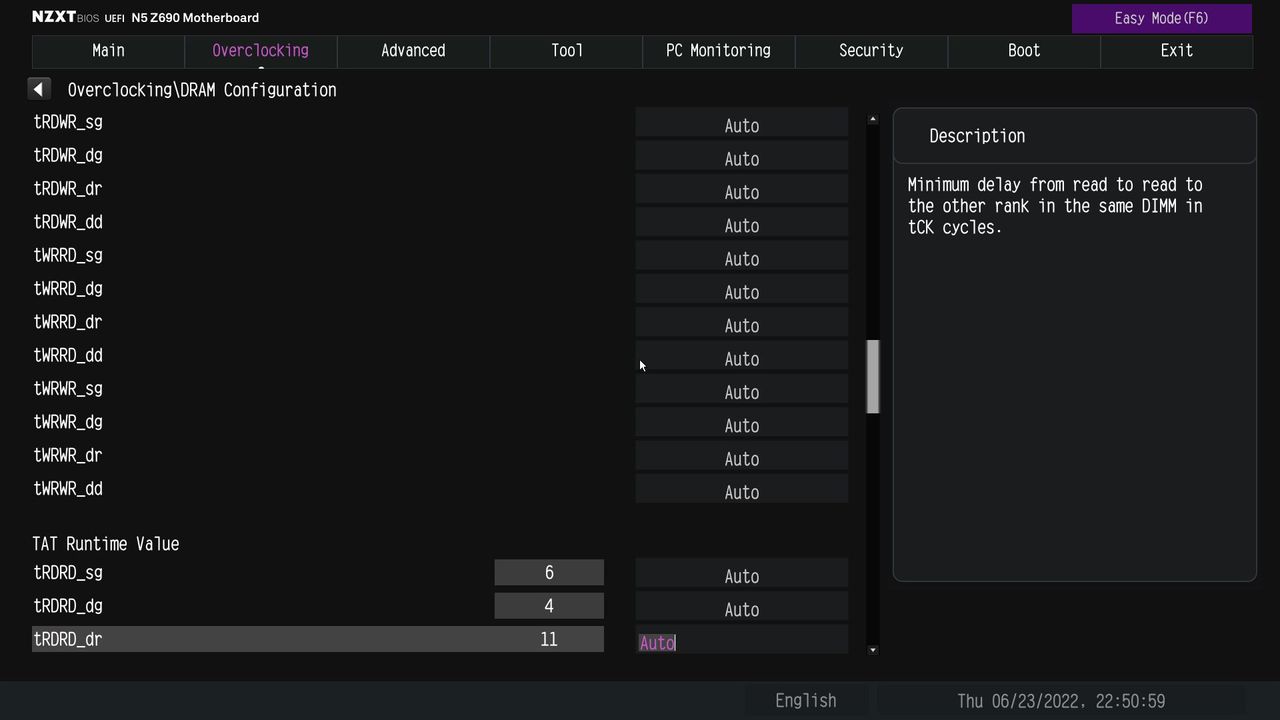
Task: Click the TAT Runtime Value heading
Action: (106, 544)
